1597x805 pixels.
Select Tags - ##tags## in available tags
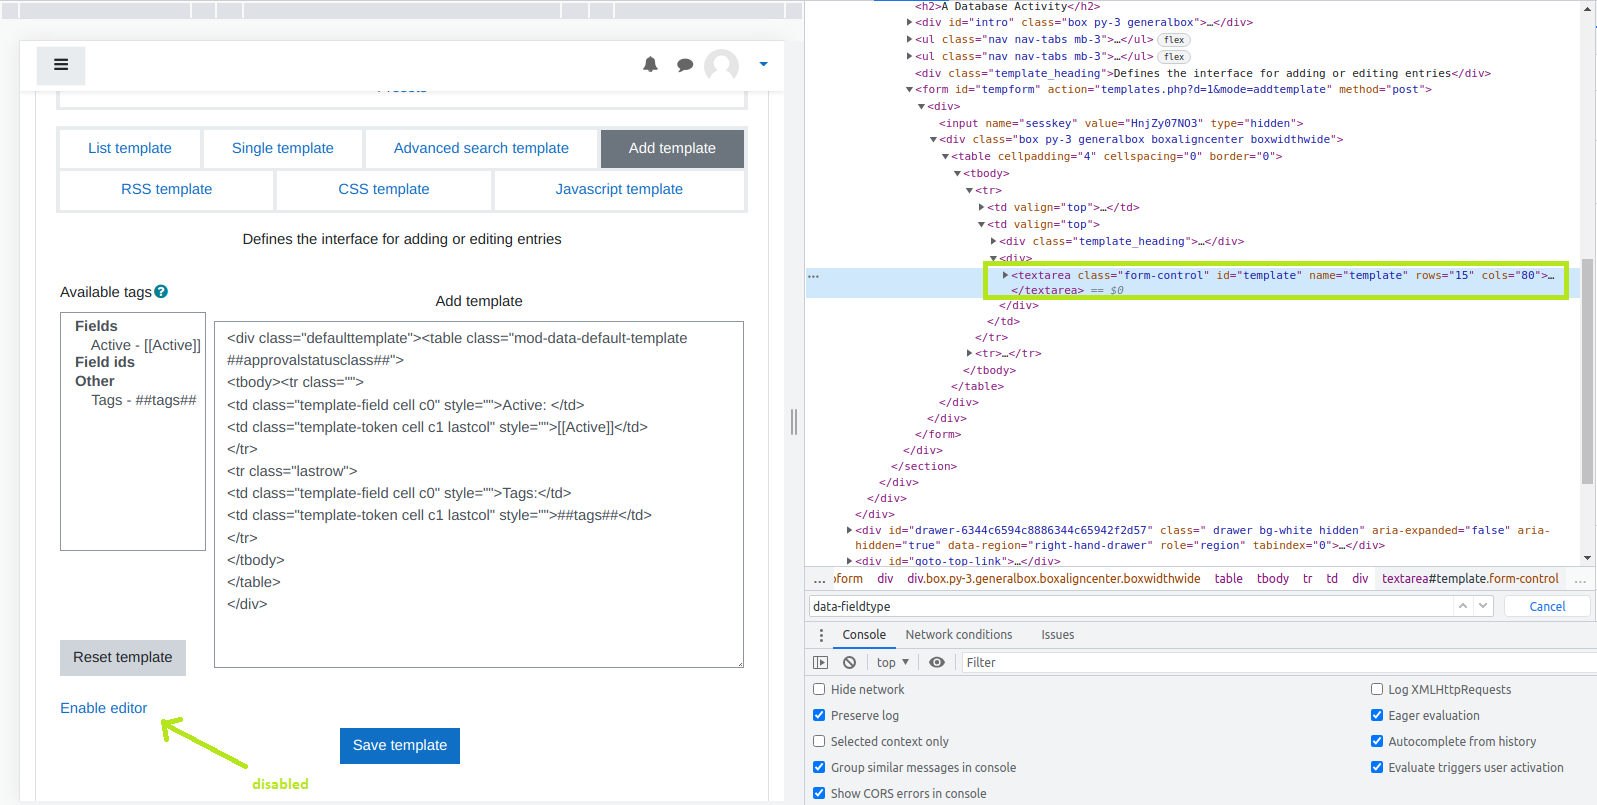[x=144, y=400]
